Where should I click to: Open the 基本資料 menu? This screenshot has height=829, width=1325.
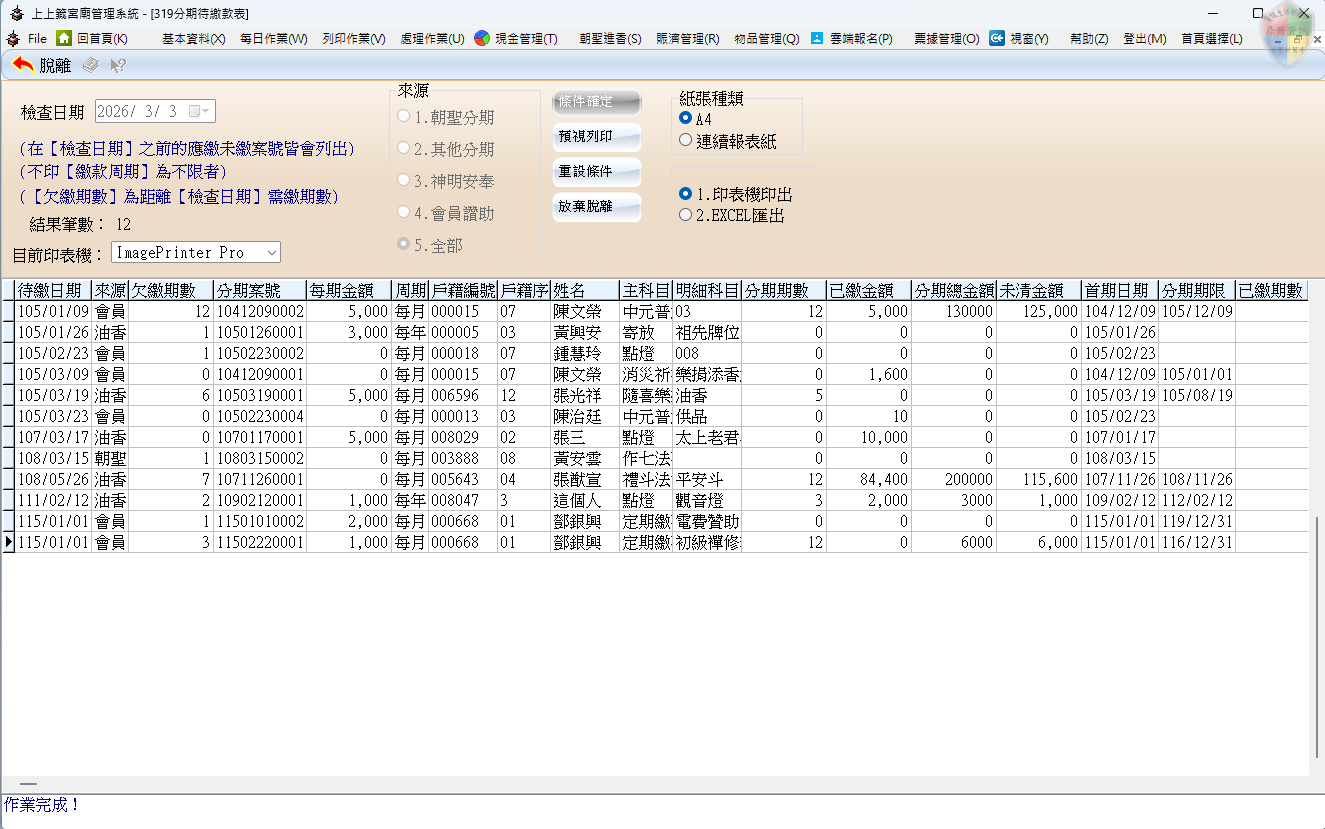pos(193,39)
